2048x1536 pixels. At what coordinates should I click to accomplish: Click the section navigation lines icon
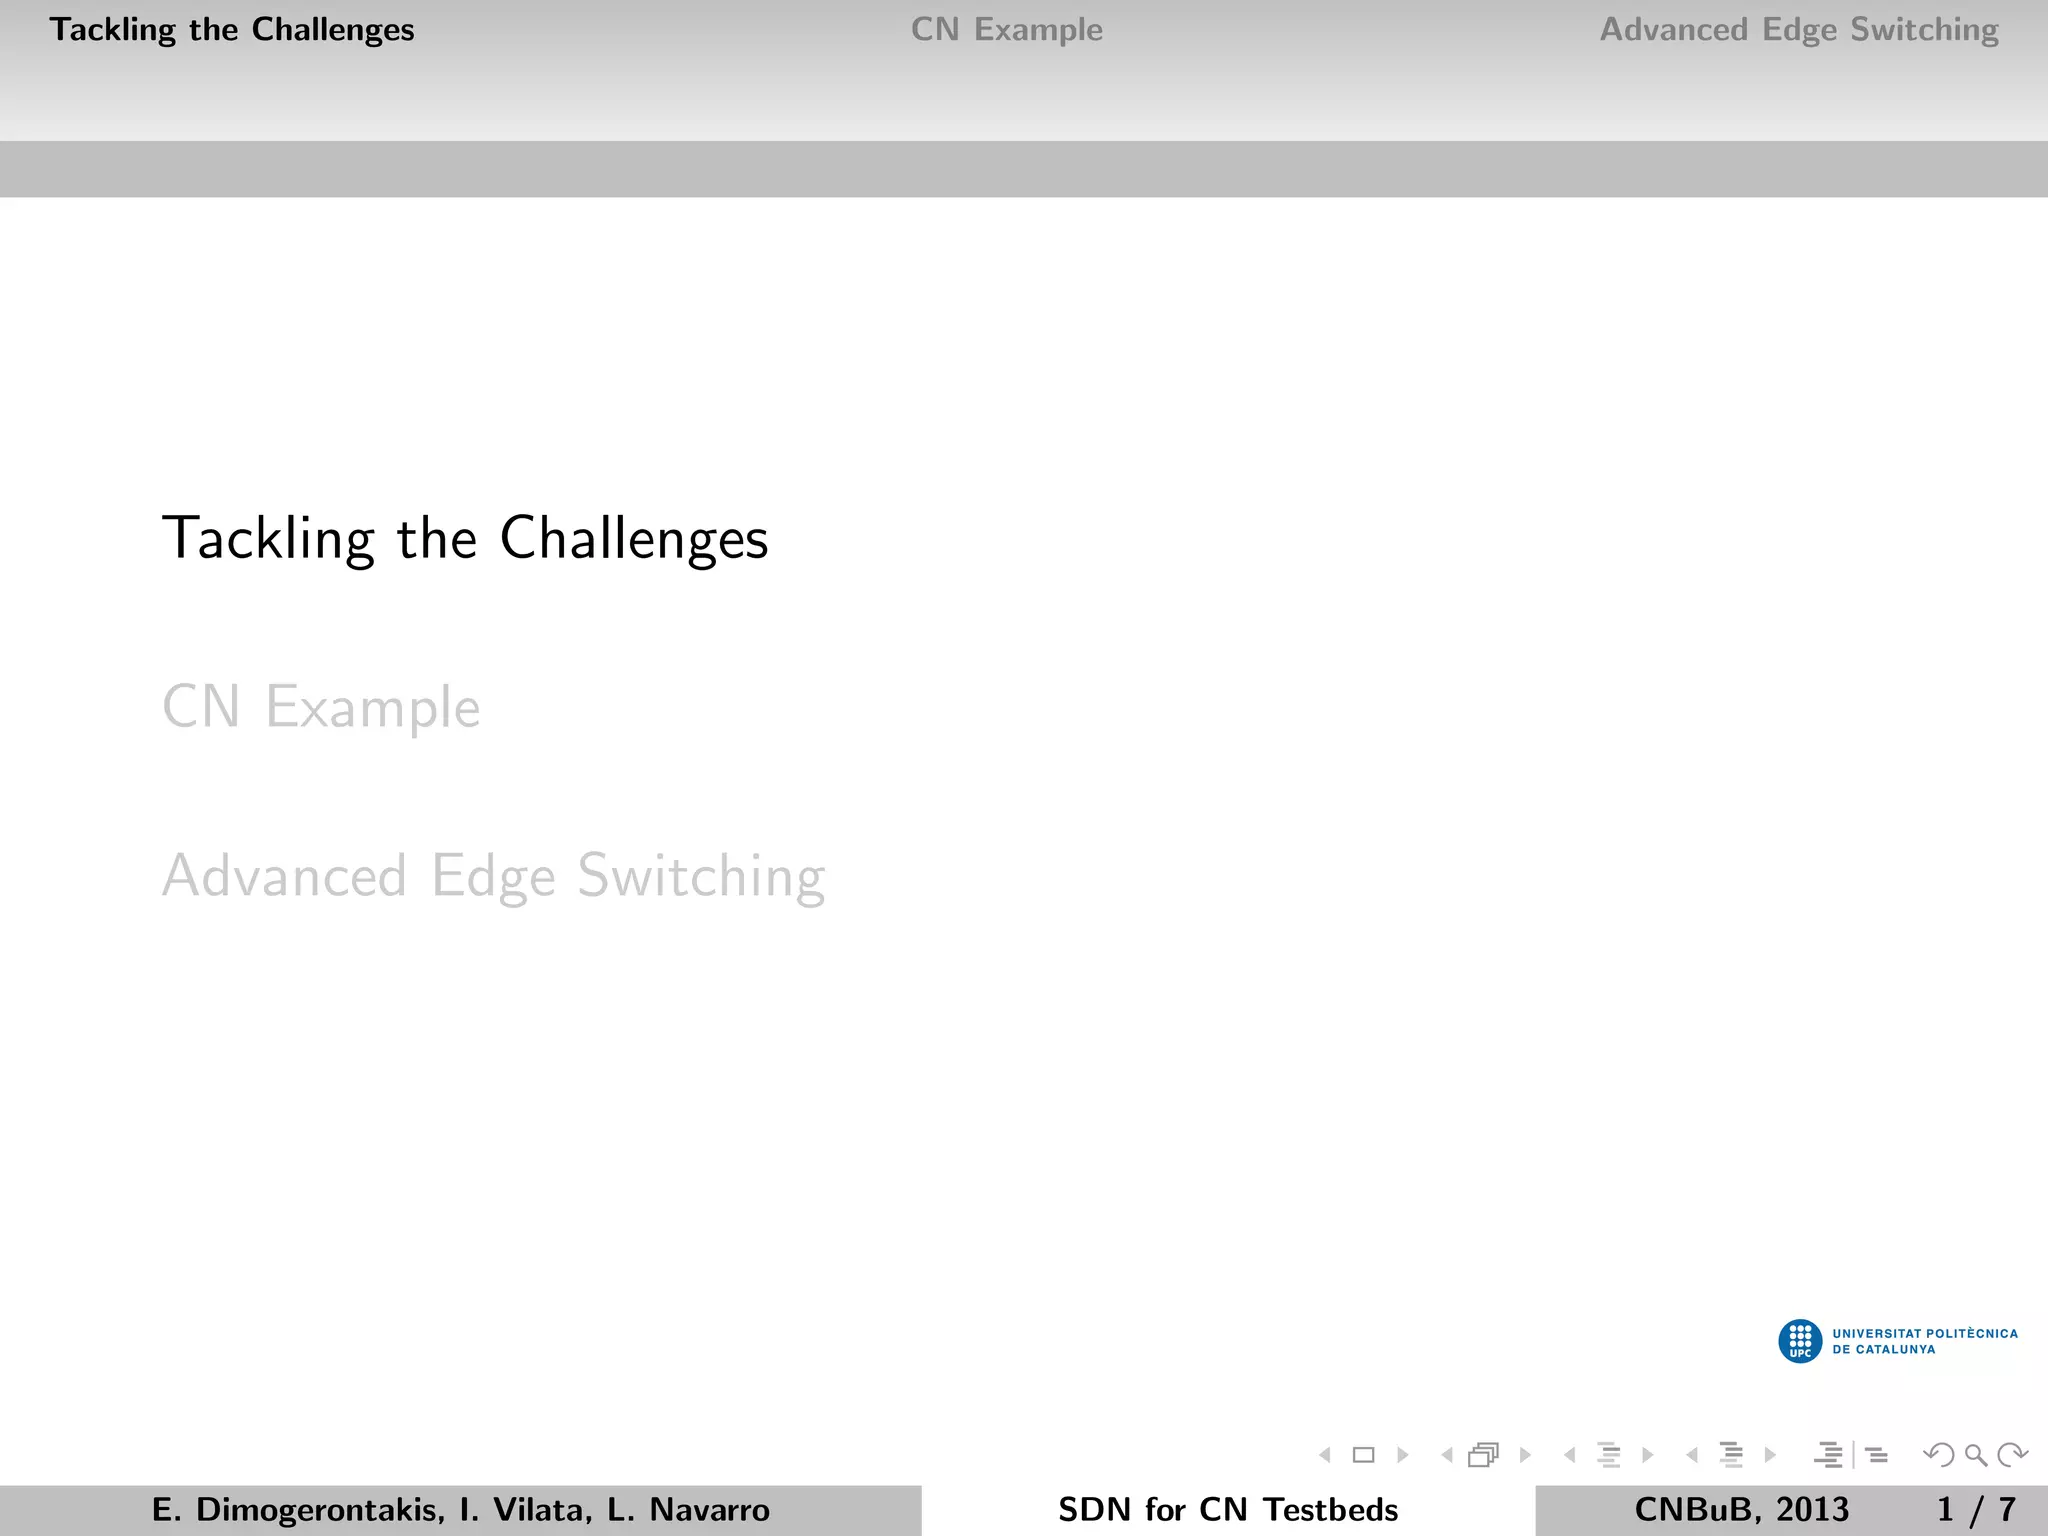(1731, 1455)
